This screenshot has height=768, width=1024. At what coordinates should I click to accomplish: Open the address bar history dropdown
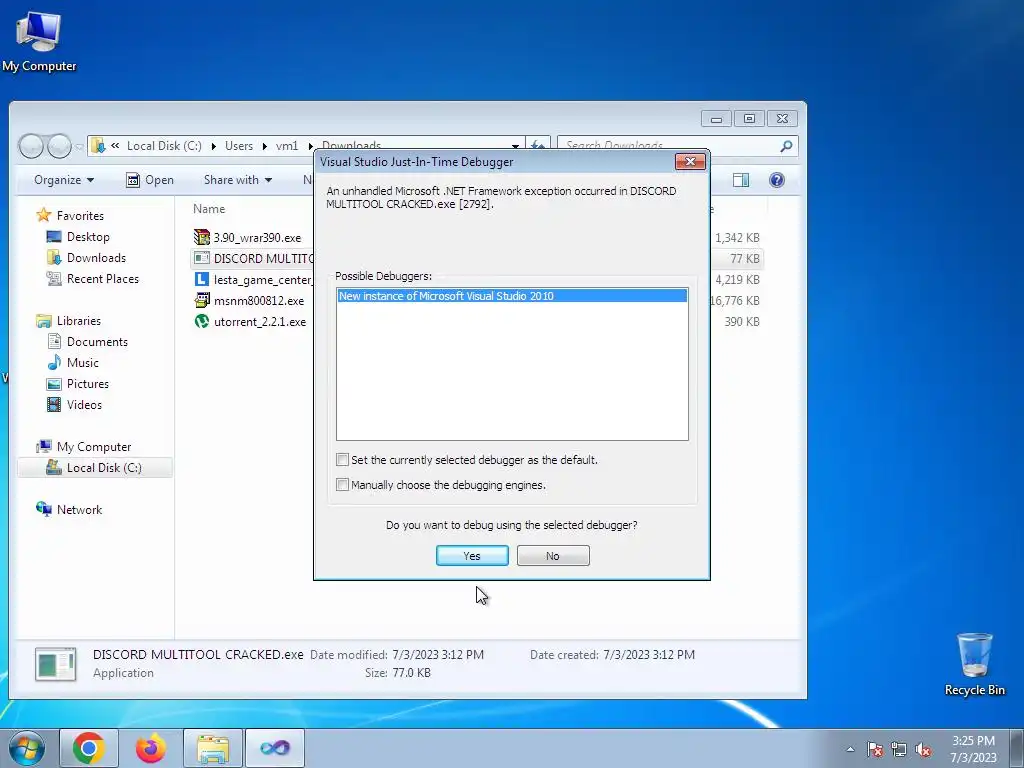pos(515,146)
